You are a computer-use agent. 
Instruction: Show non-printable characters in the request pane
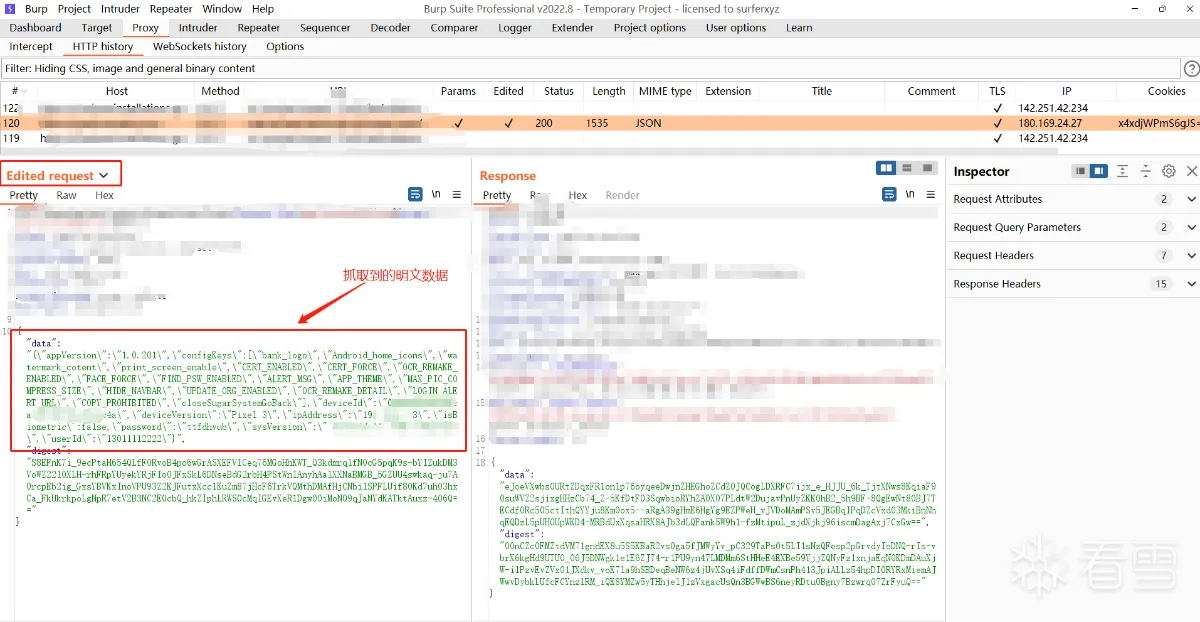(x=436, y=195)
